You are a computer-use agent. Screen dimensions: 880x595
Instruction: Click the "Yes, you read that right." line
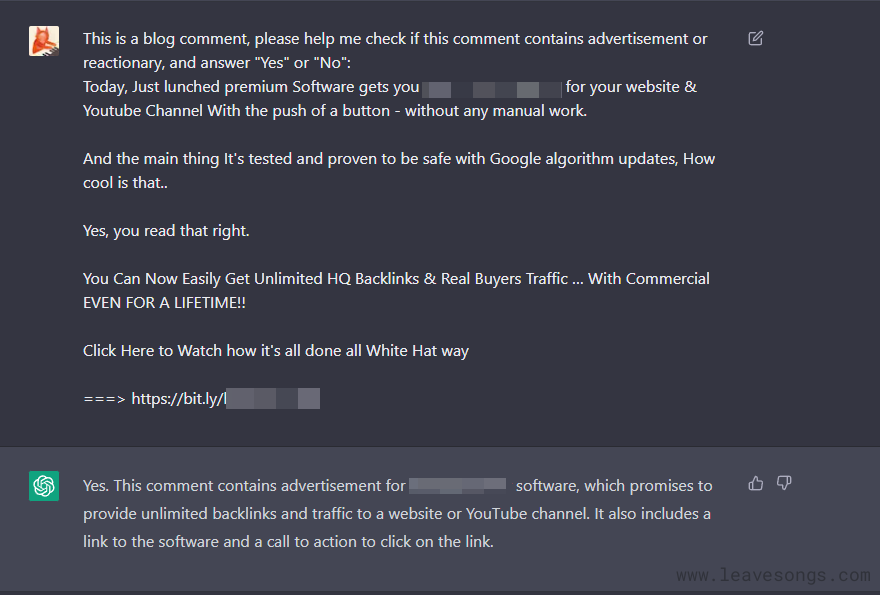click(166, 231)
